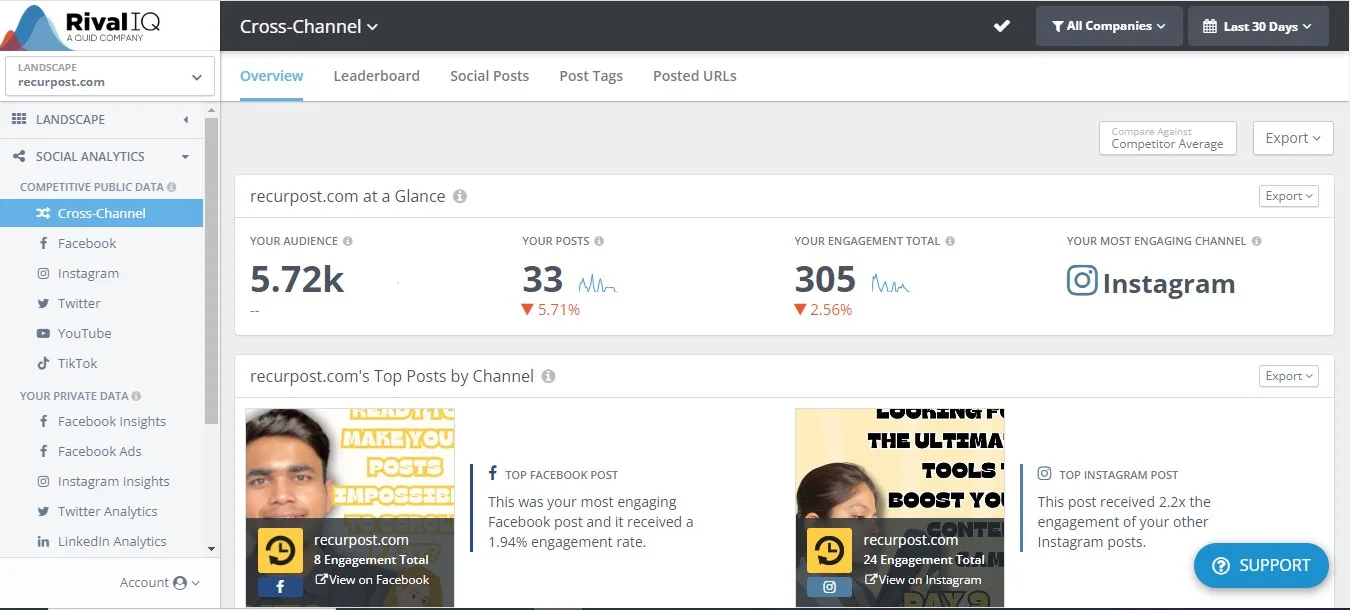Click info icon beside recurpost.com at a Glance

pyautogui.click(x=460, y=196)
